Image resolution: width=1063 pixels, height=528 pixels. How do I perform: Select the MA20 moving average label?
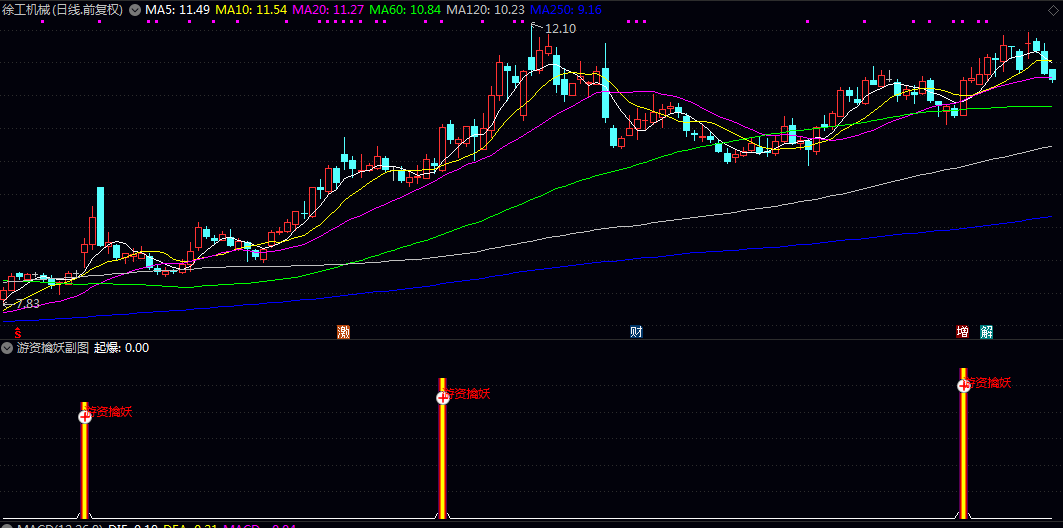(x=327, y=9)
